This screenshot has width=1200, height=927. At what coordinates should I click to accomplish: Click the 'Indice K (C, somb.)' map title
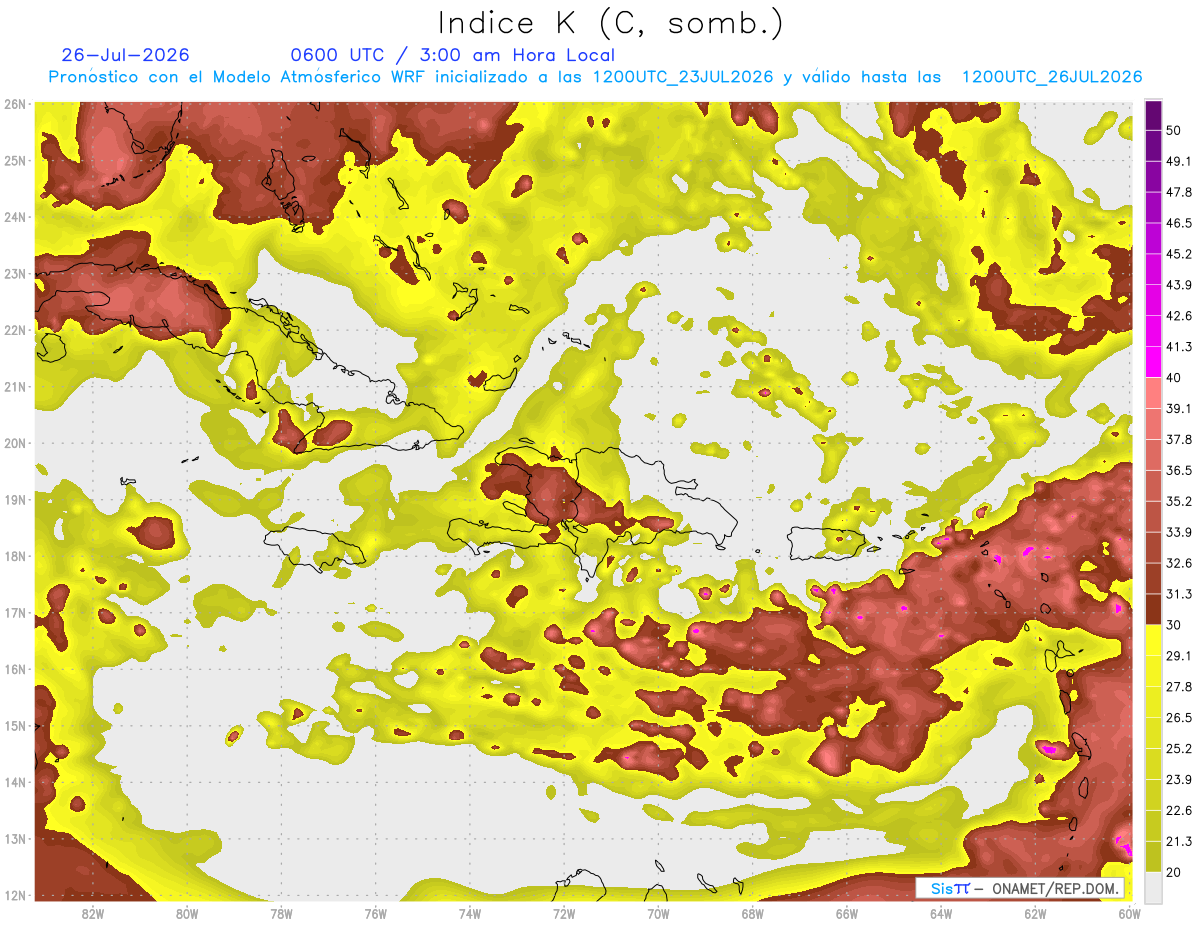click(611, 24)
